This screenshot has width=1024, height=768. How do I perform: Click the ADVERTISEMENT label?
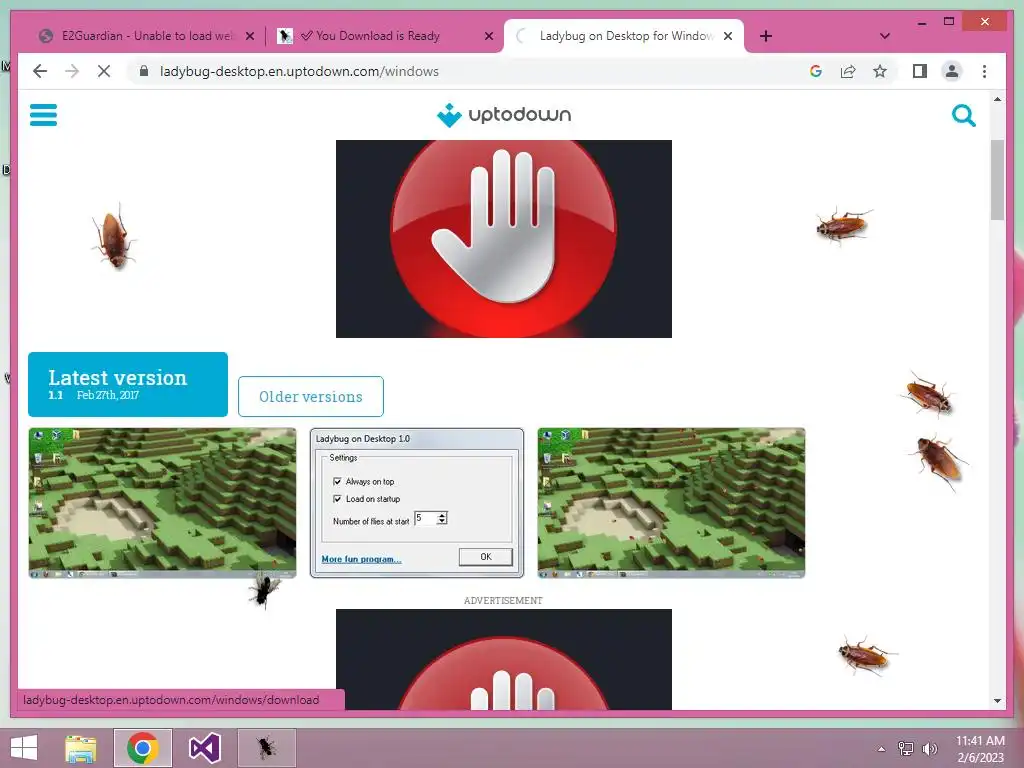[x=504, y=600]
